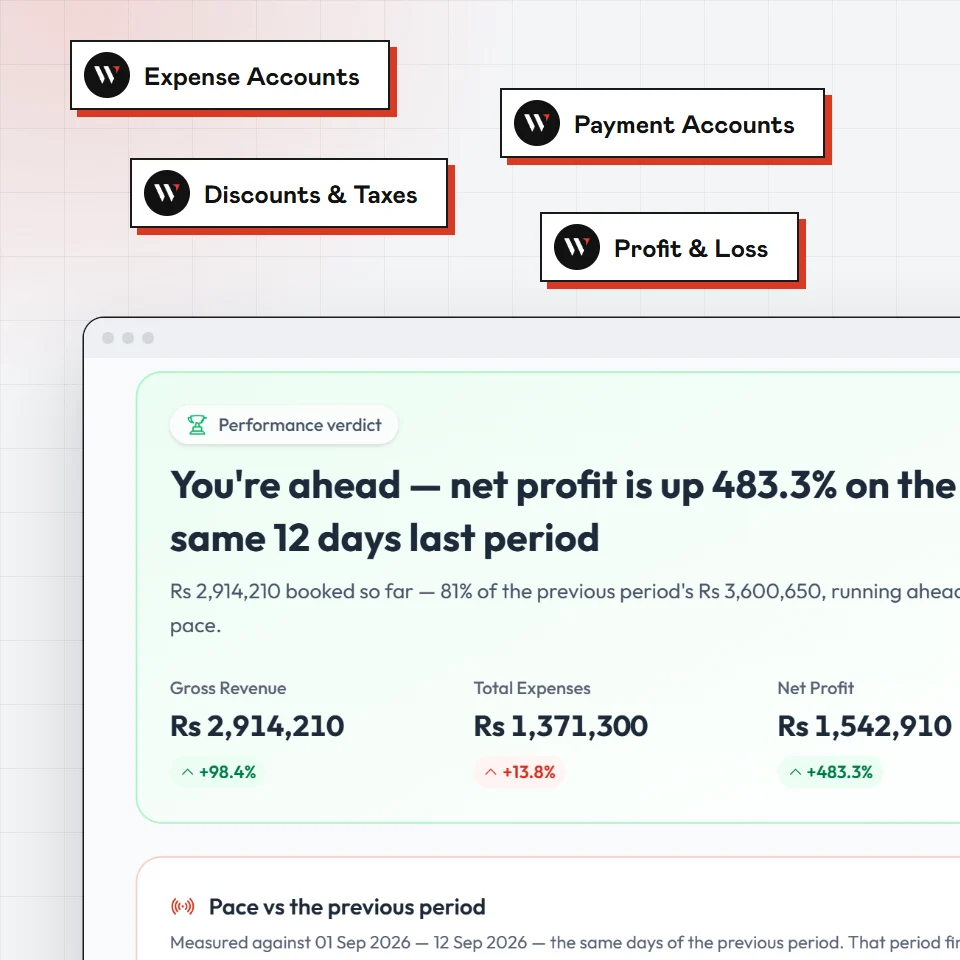Click the Gross Revenue amount Rs 2,914,210
The image size is (960, 960).
click(x=257, y=726)
